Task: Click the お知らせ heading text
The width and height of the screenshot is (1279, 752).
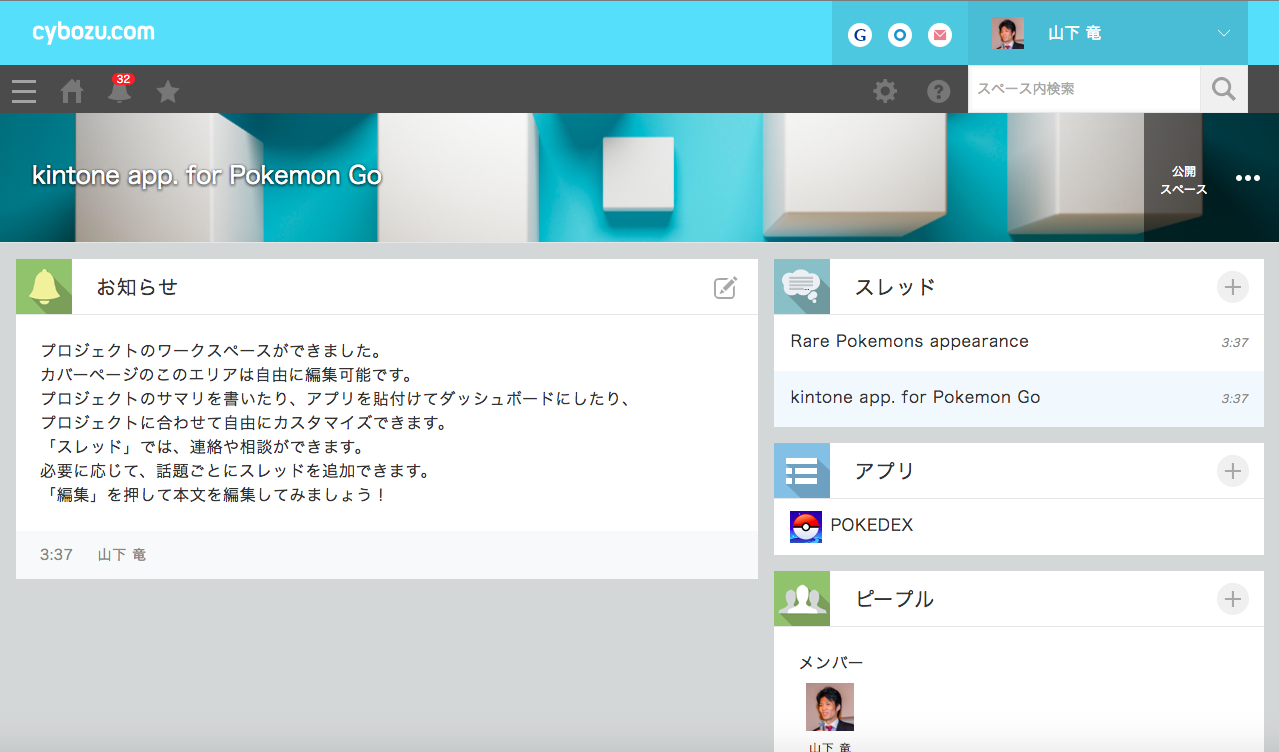Action: pos(137,287)
